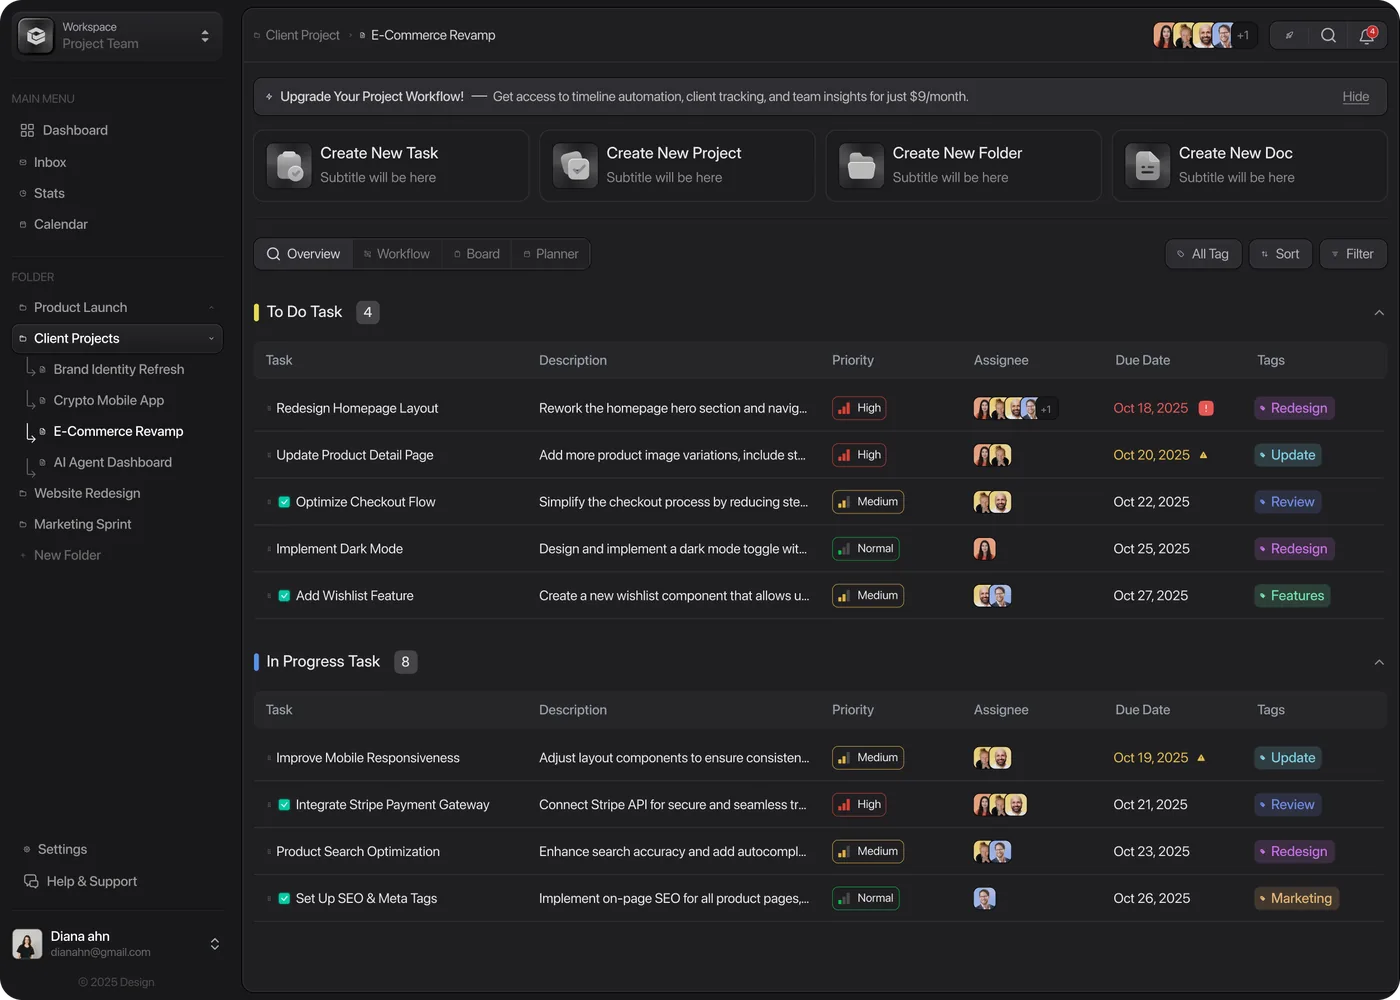This screenshot has height=1000, width=1400.
Task: Switch to the Planner tab
Action: click(551, 254)
